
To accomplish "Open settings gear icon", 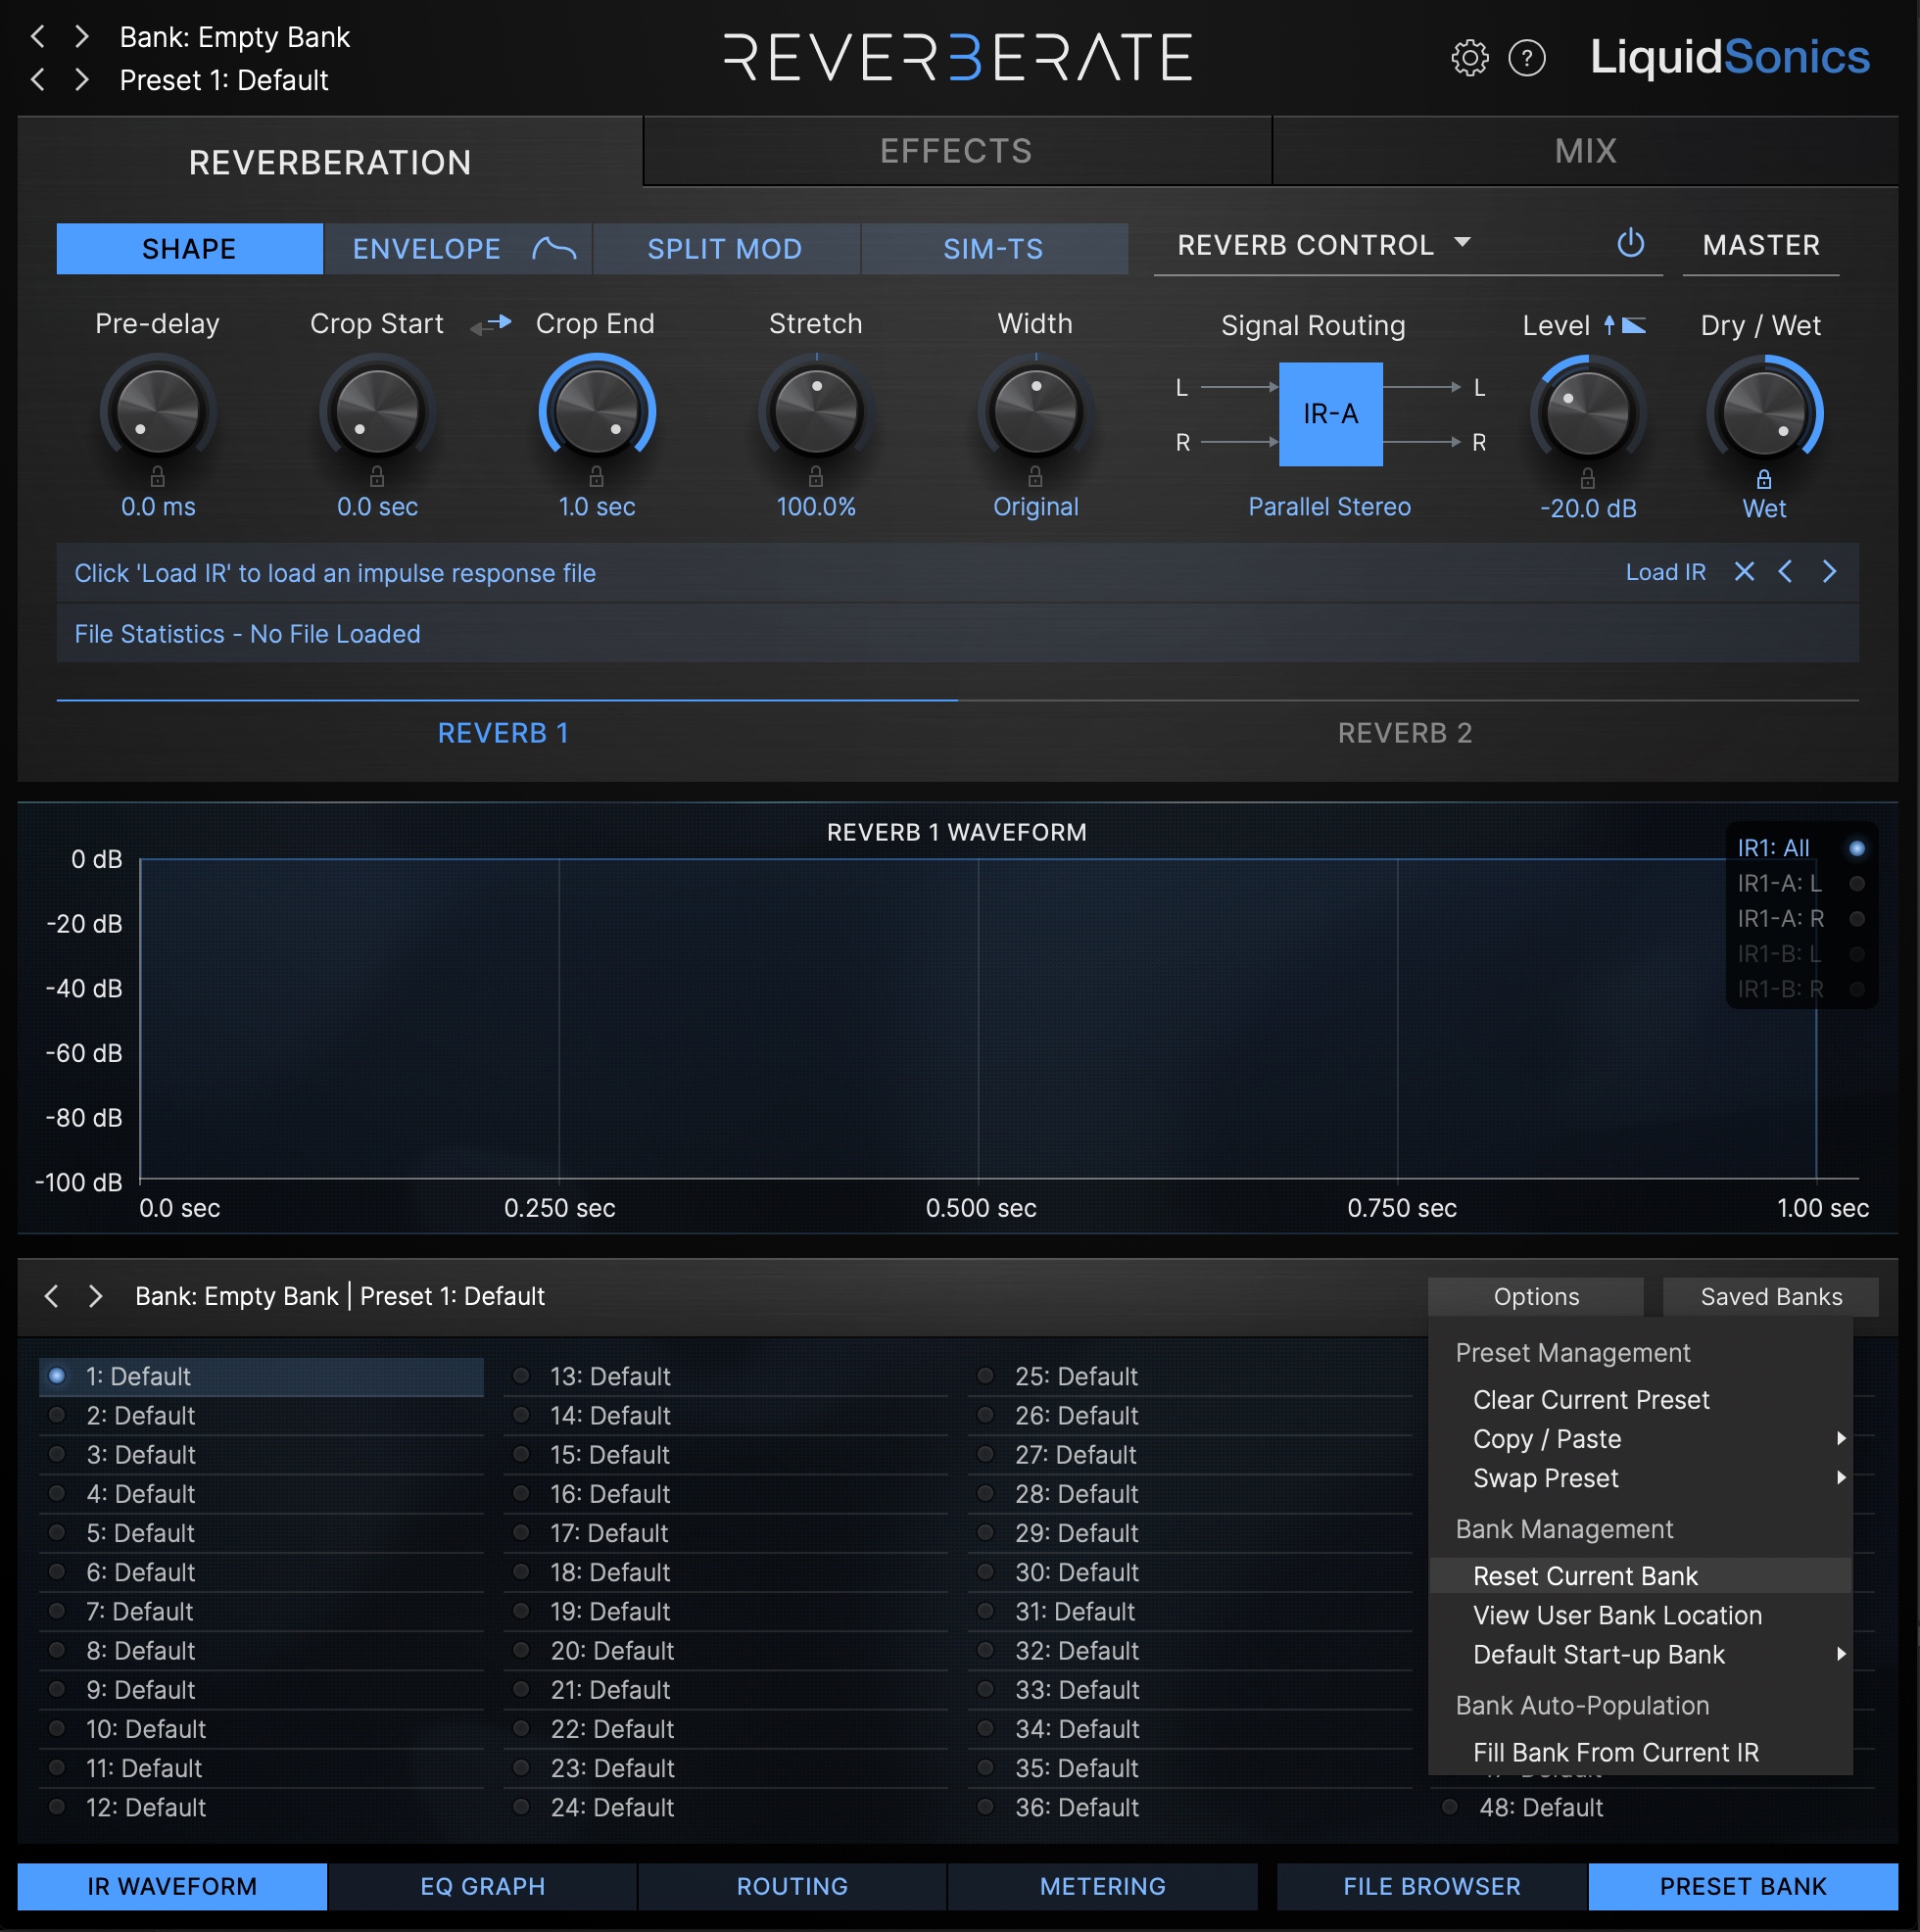I will pyautogui.click(x=1469, y=58).
